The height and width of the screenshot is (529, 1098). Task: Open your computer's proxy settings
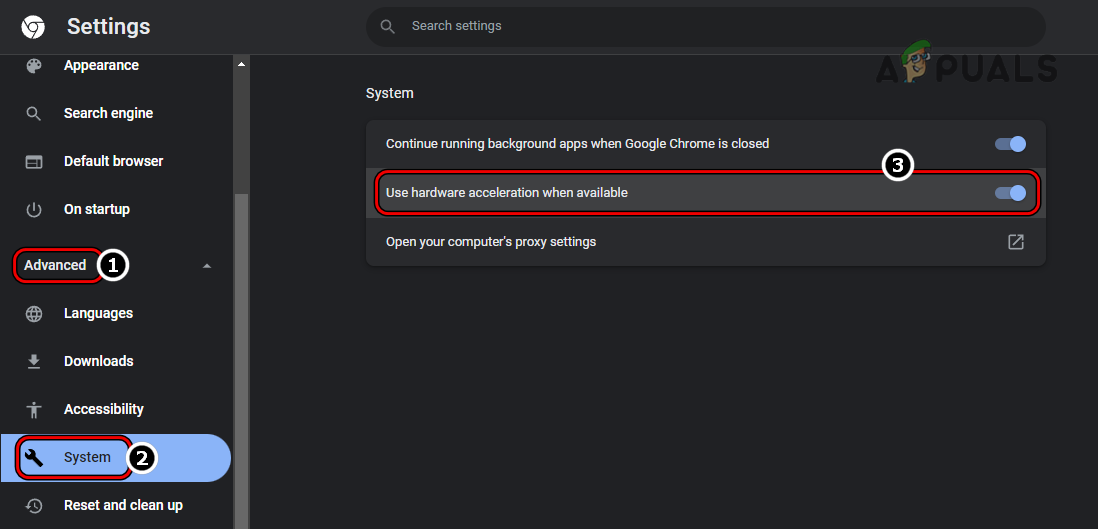tap(490, 241)
